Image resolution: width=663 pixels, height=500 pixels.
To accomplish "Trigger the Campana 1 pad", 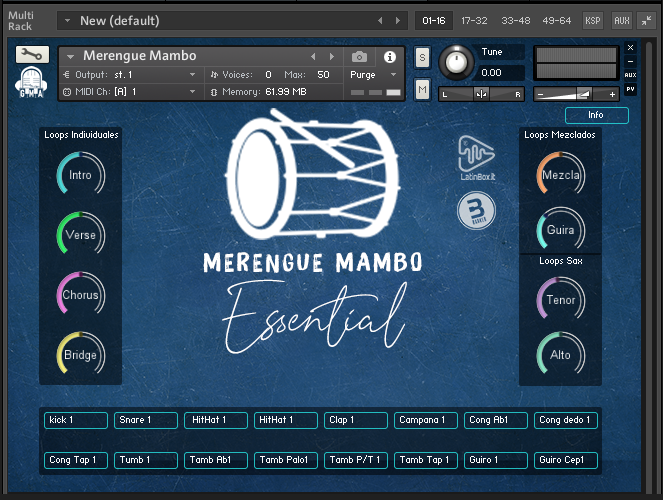I will [426, 420].
